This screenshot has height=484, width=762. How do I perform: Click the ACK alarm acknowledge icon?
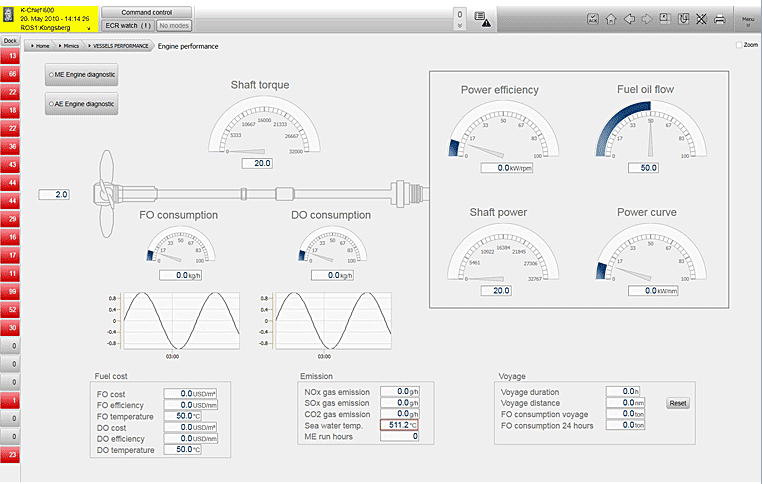592,18
